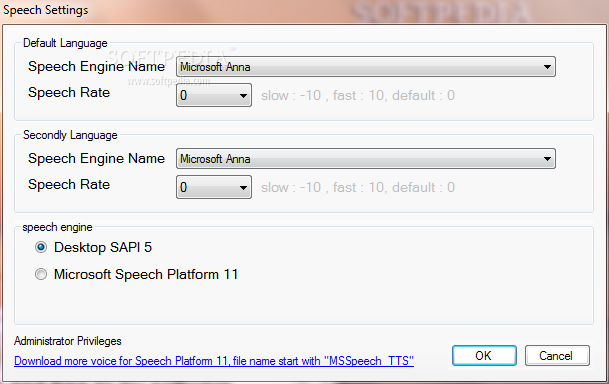609x384 pixels.
Task: Click the Cancel button
Action: [x=557, y=356]
